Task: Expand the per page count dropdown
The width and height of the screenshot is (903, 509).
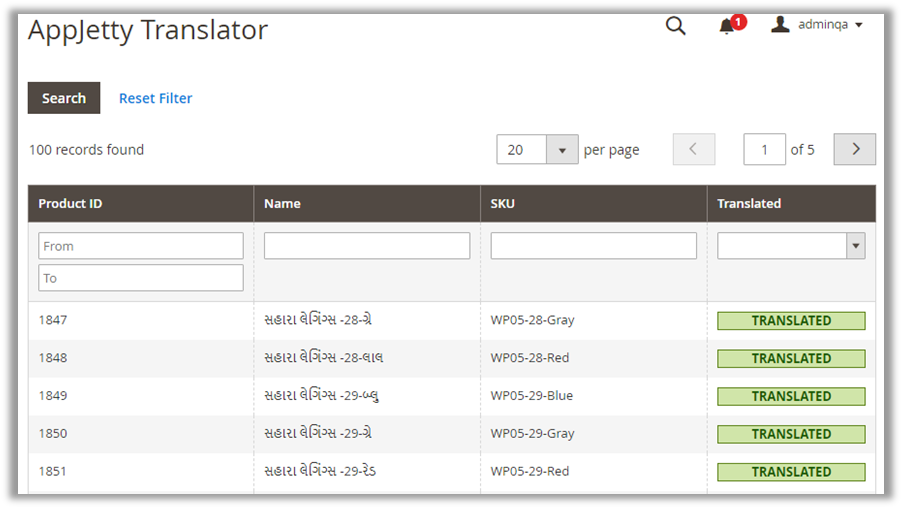Action: click(561, 150)
